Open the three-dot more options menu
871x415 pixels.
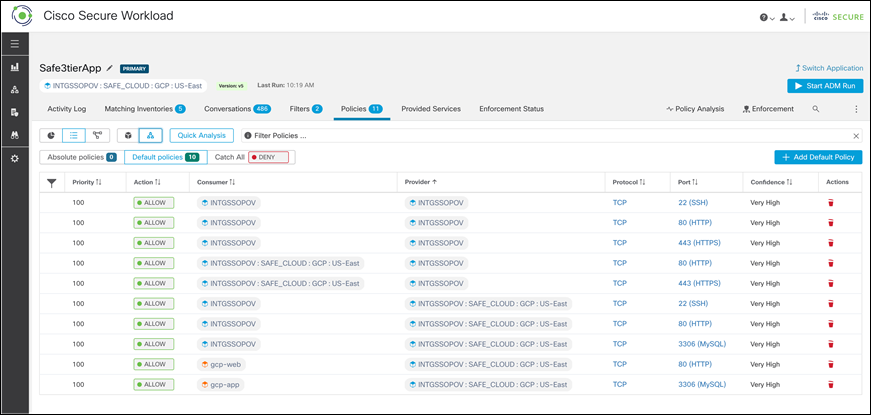tap(856, 109)
